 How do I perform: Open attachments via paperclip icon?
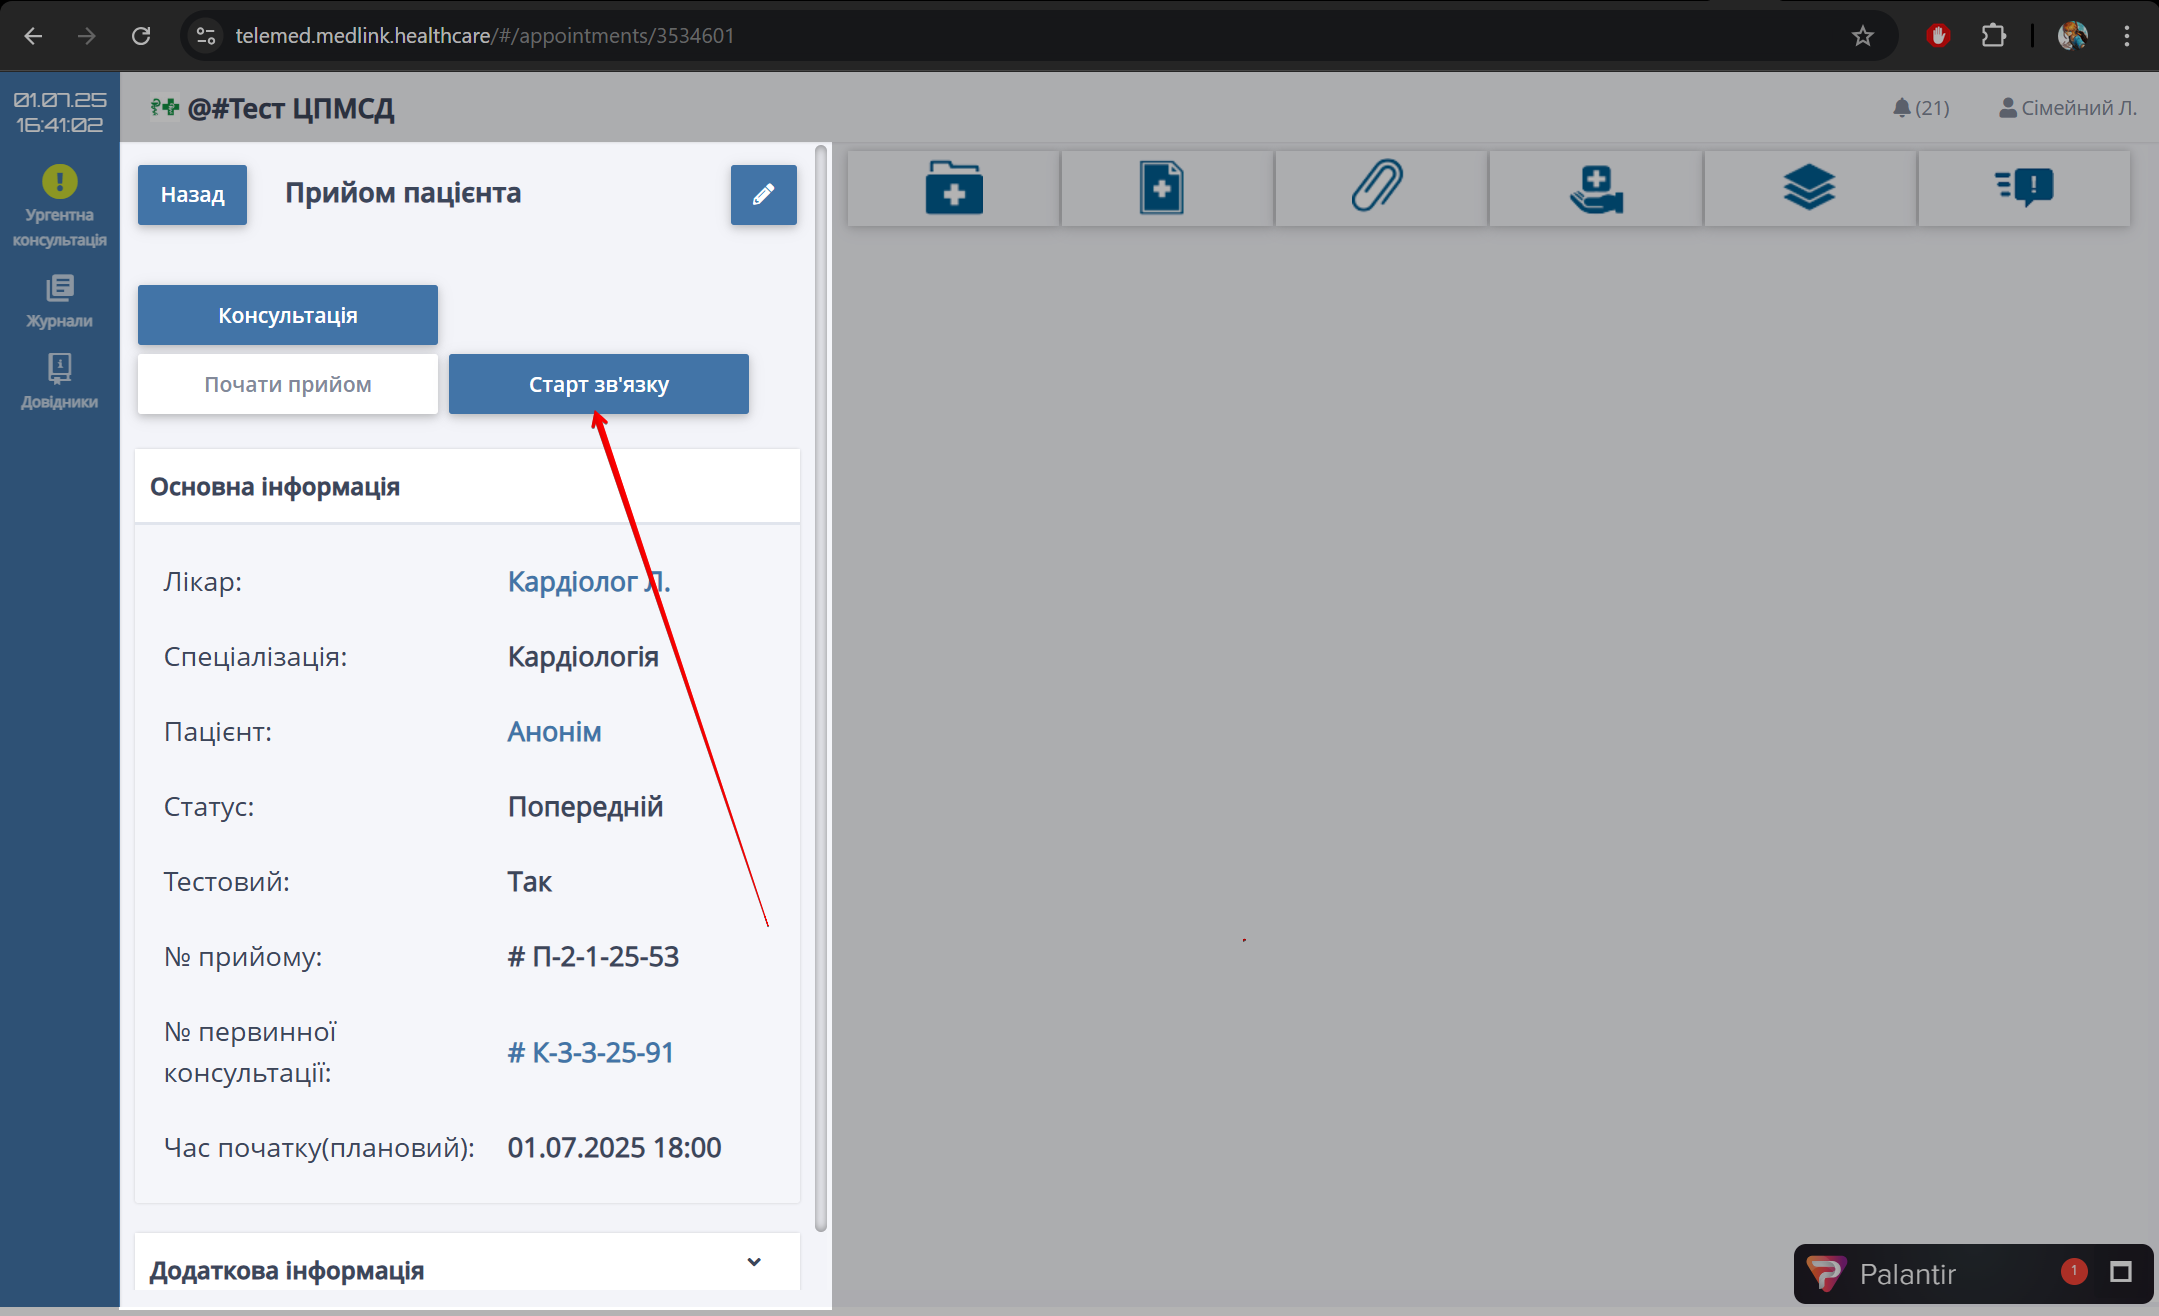1377,188
